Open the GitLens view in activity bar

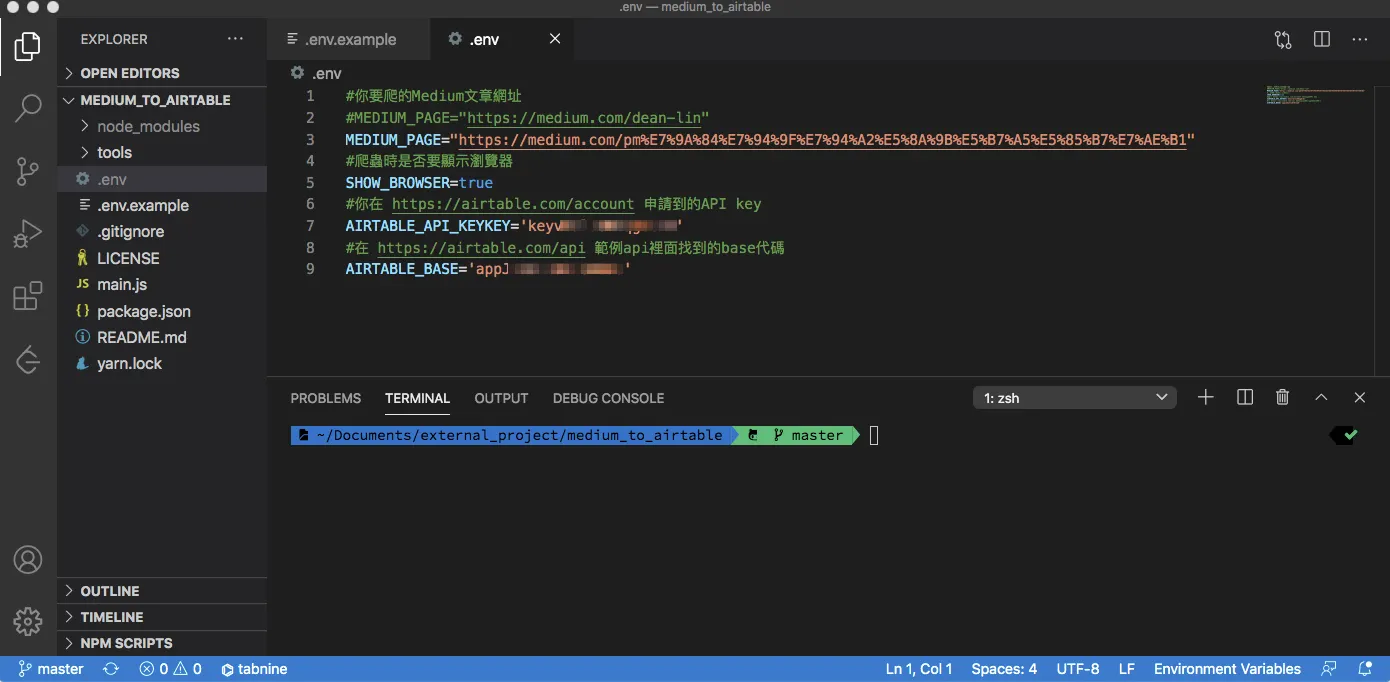(28, 358)
